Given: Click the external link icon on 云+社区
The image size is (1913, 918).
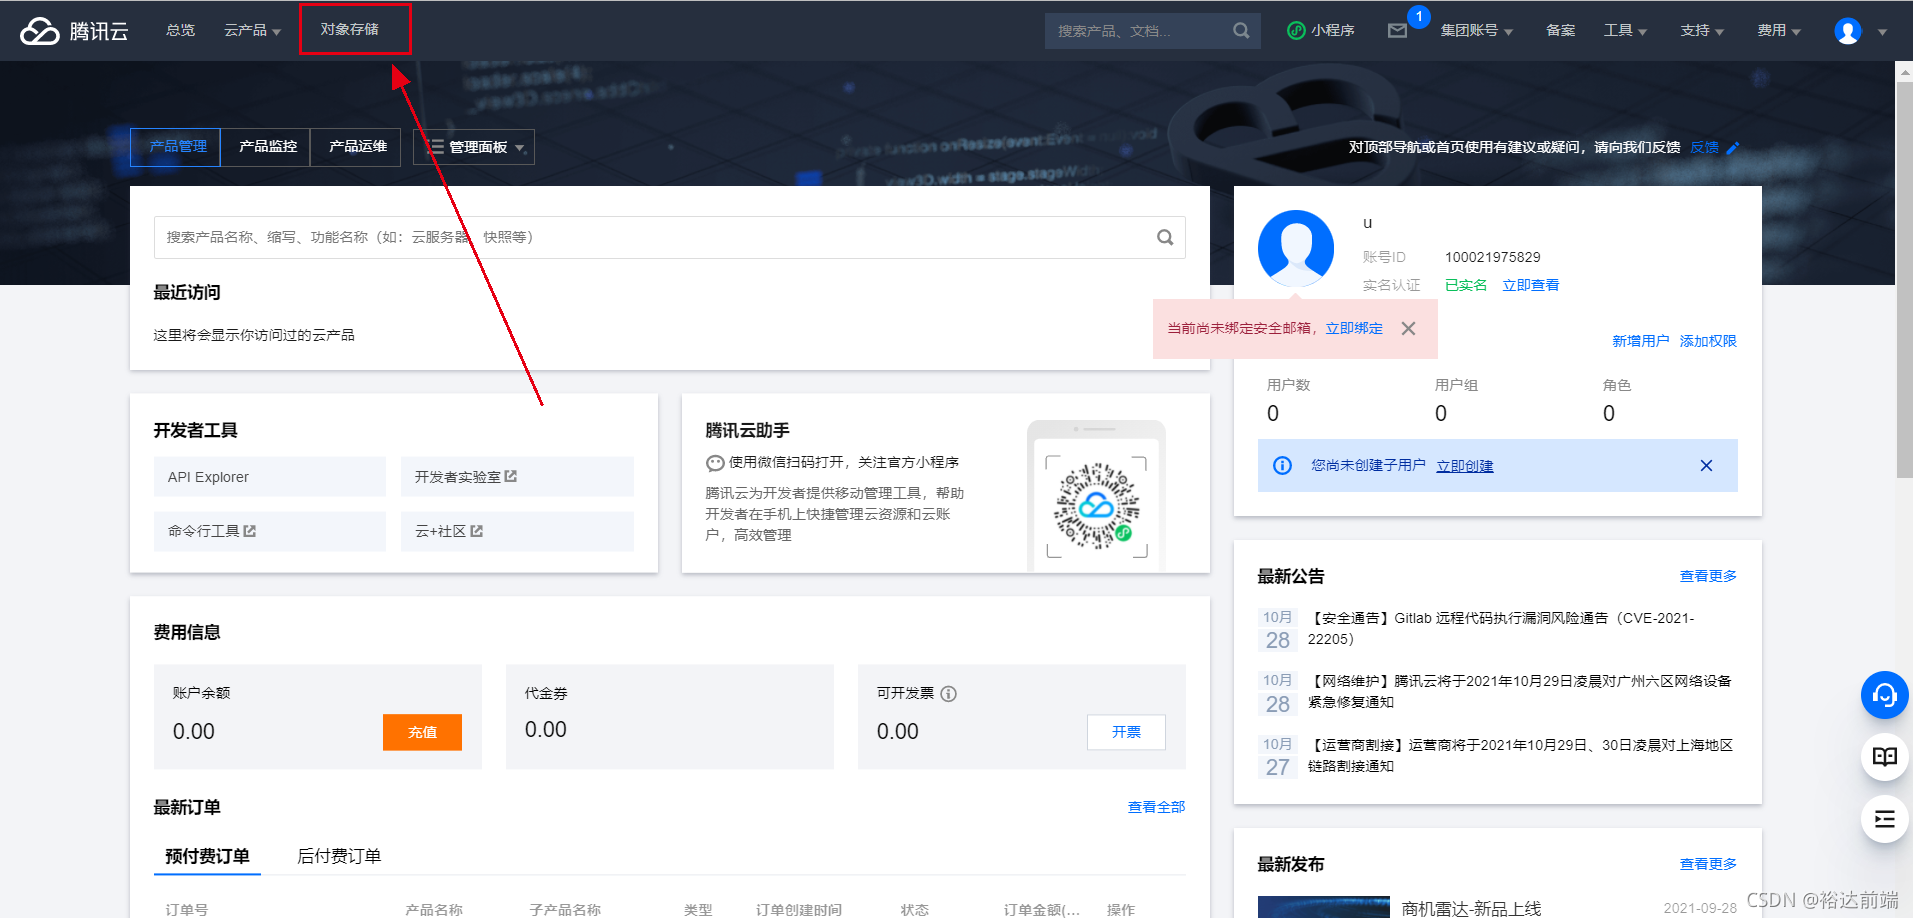Looking at the screenshot, I should pos(477,531).
